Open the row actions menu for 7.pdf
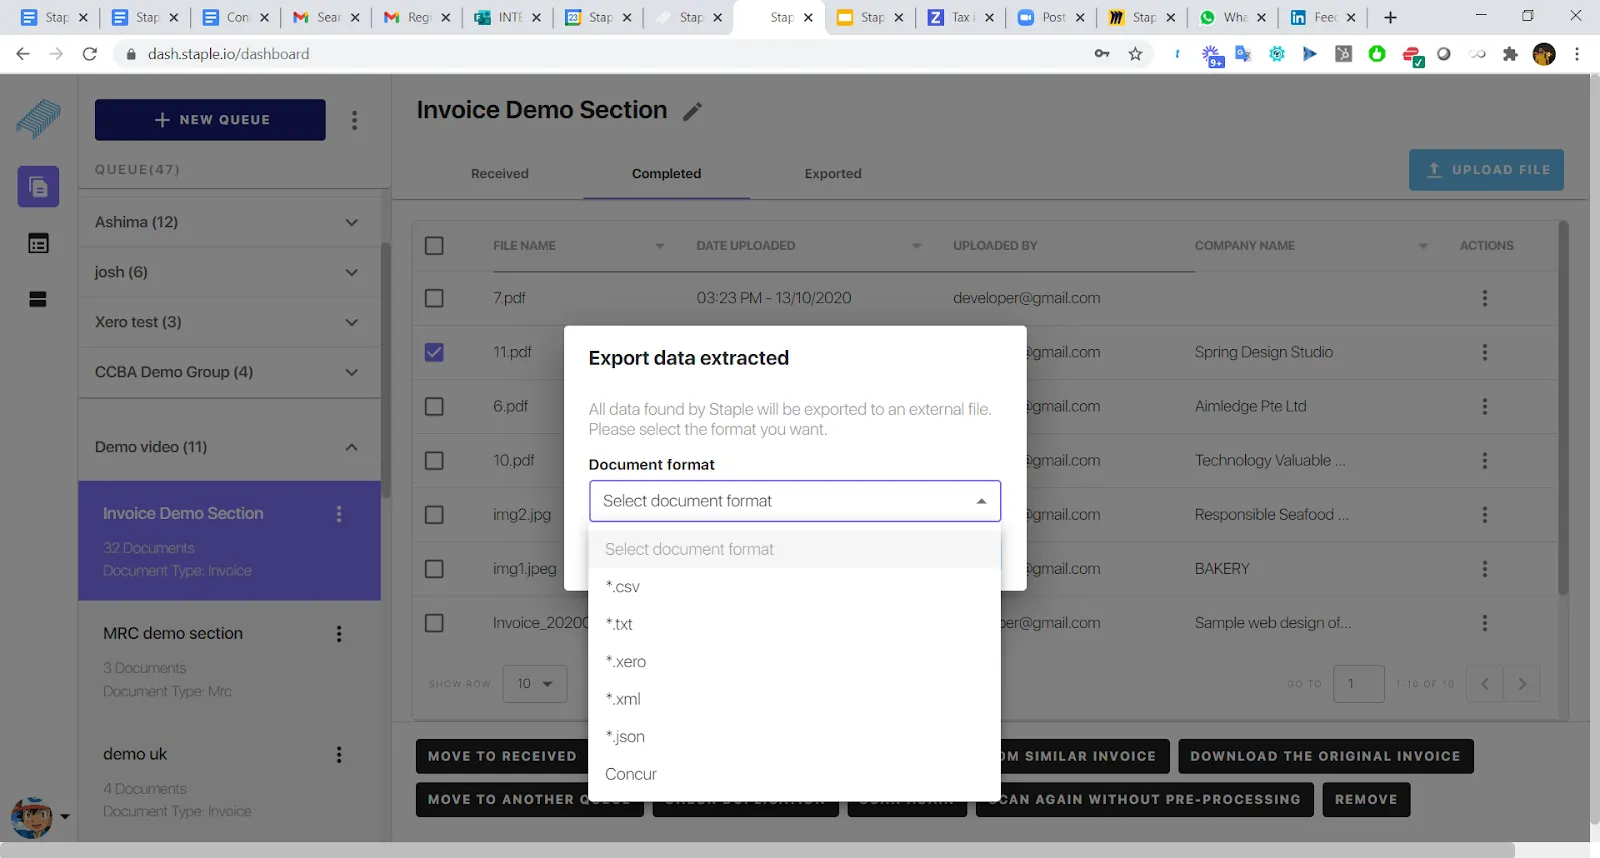The image size is (1600, 858). tap(1484, 298)
